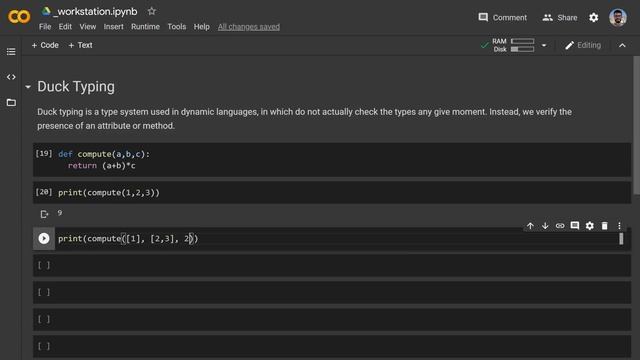
Task: Click the Colab logo
Action: (19, 16)
